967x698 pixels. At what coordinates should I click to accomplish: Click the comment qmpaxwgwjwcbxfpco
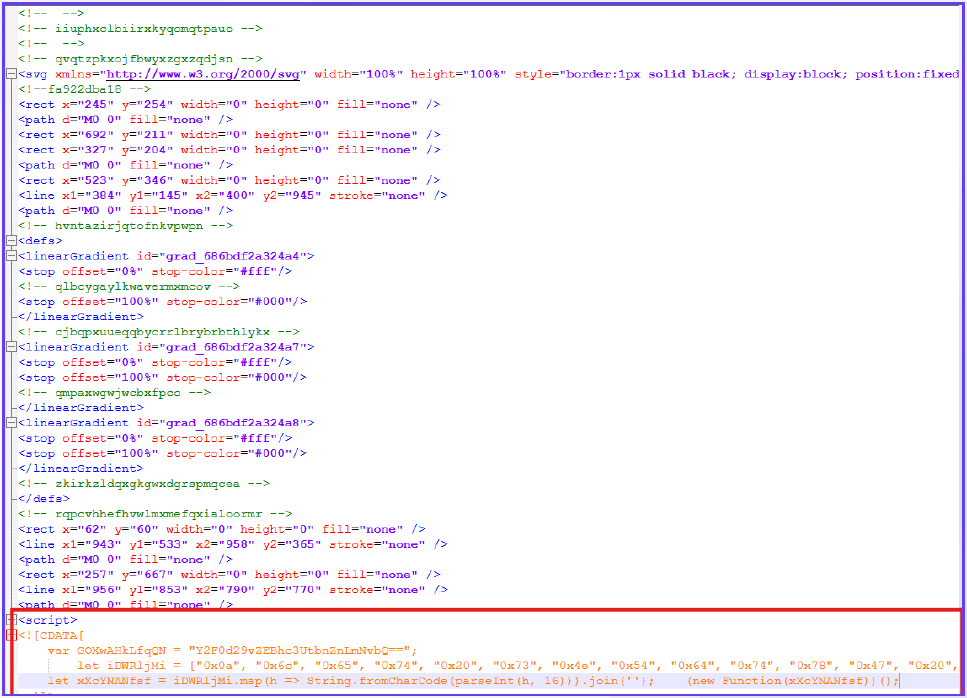pyautogui.click(x=114, y=392)
